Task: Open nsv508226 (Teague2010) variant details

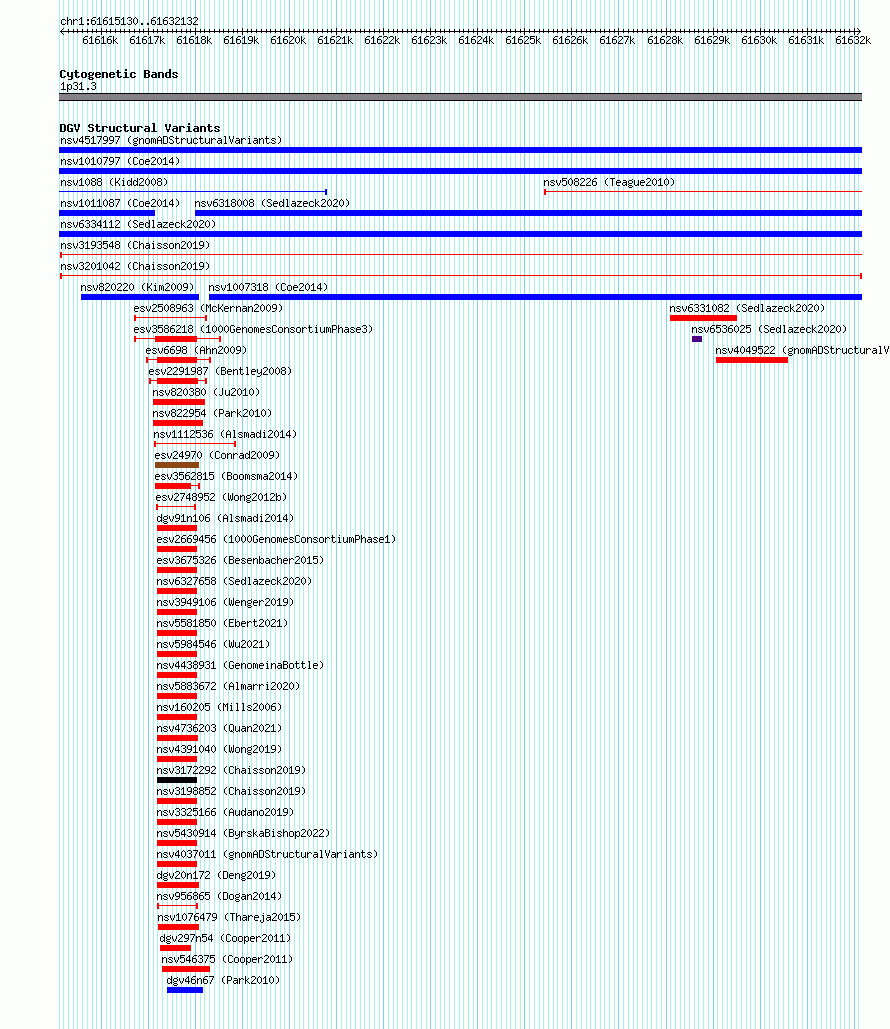Action: pyautogui.click(x=609, y=182)
